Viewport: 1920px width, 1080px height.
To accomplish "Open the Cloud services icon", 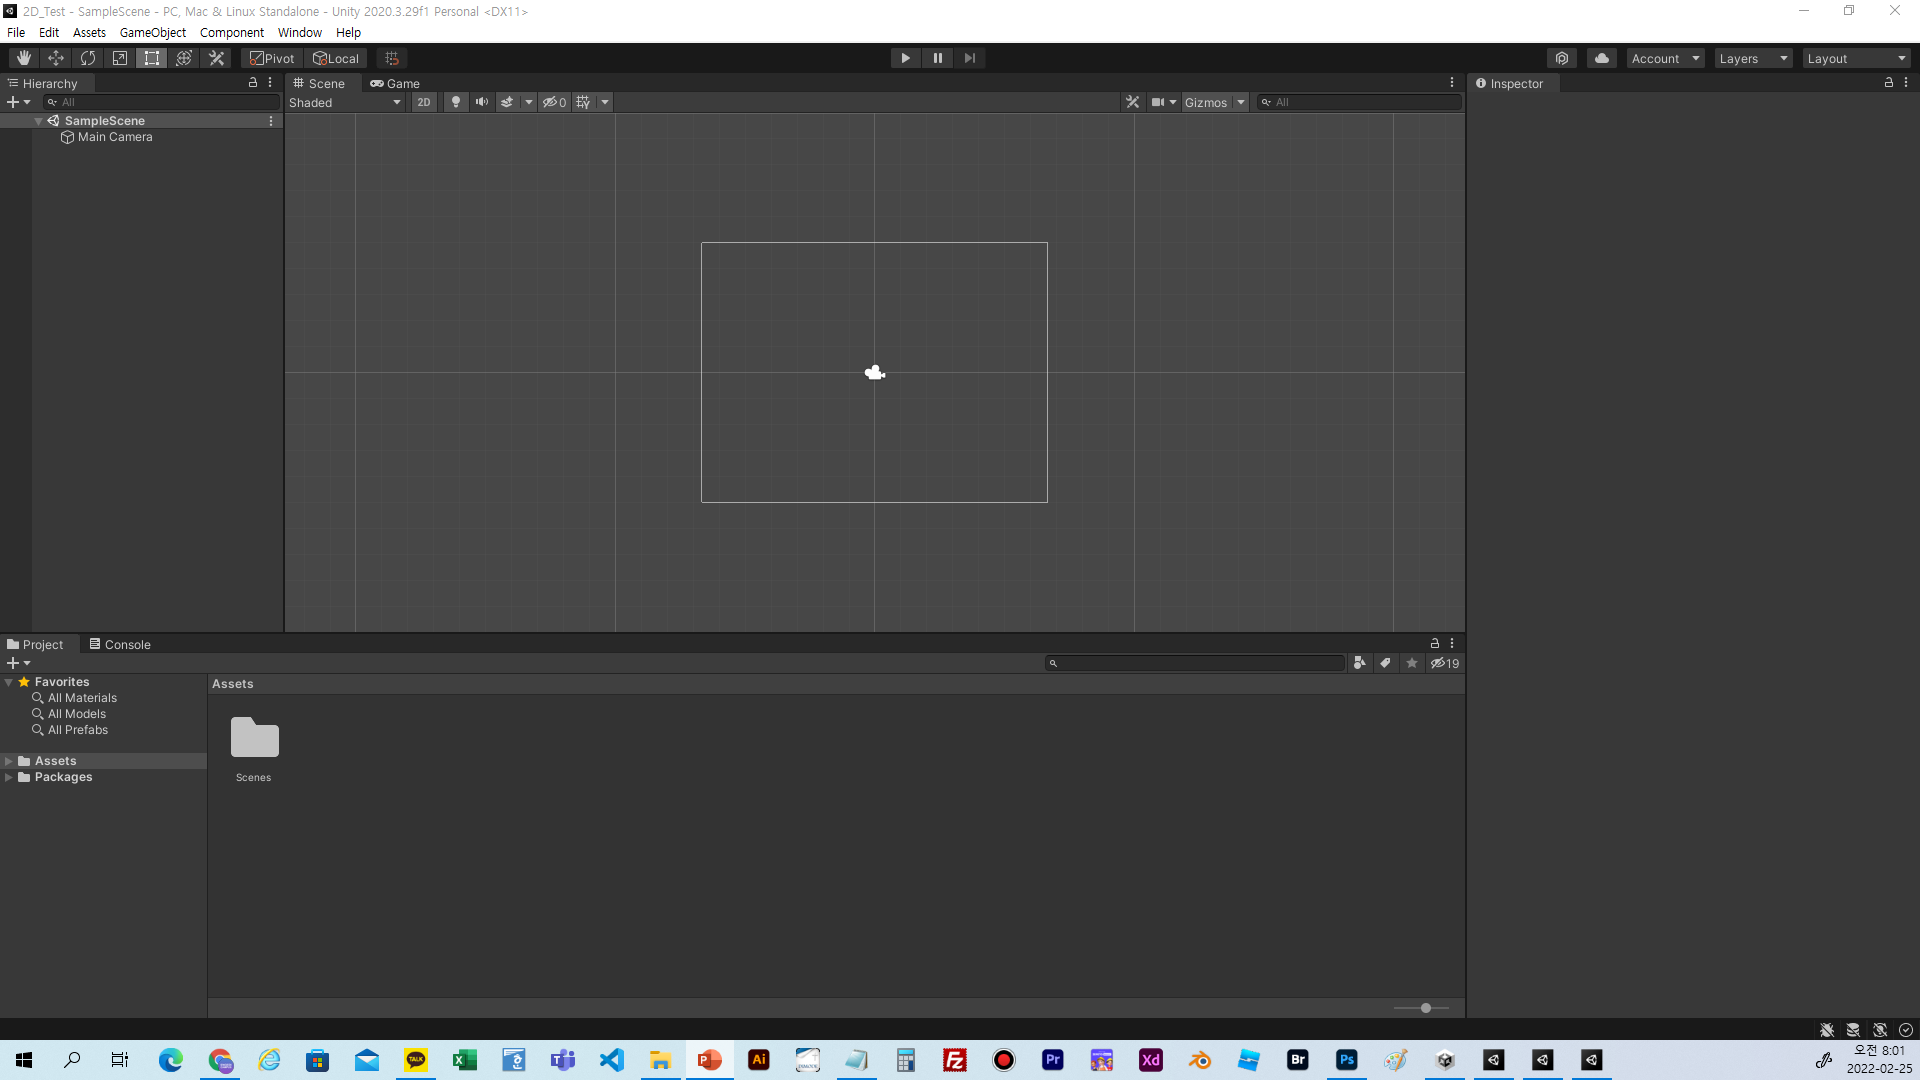I will [x=1602, y=58].
